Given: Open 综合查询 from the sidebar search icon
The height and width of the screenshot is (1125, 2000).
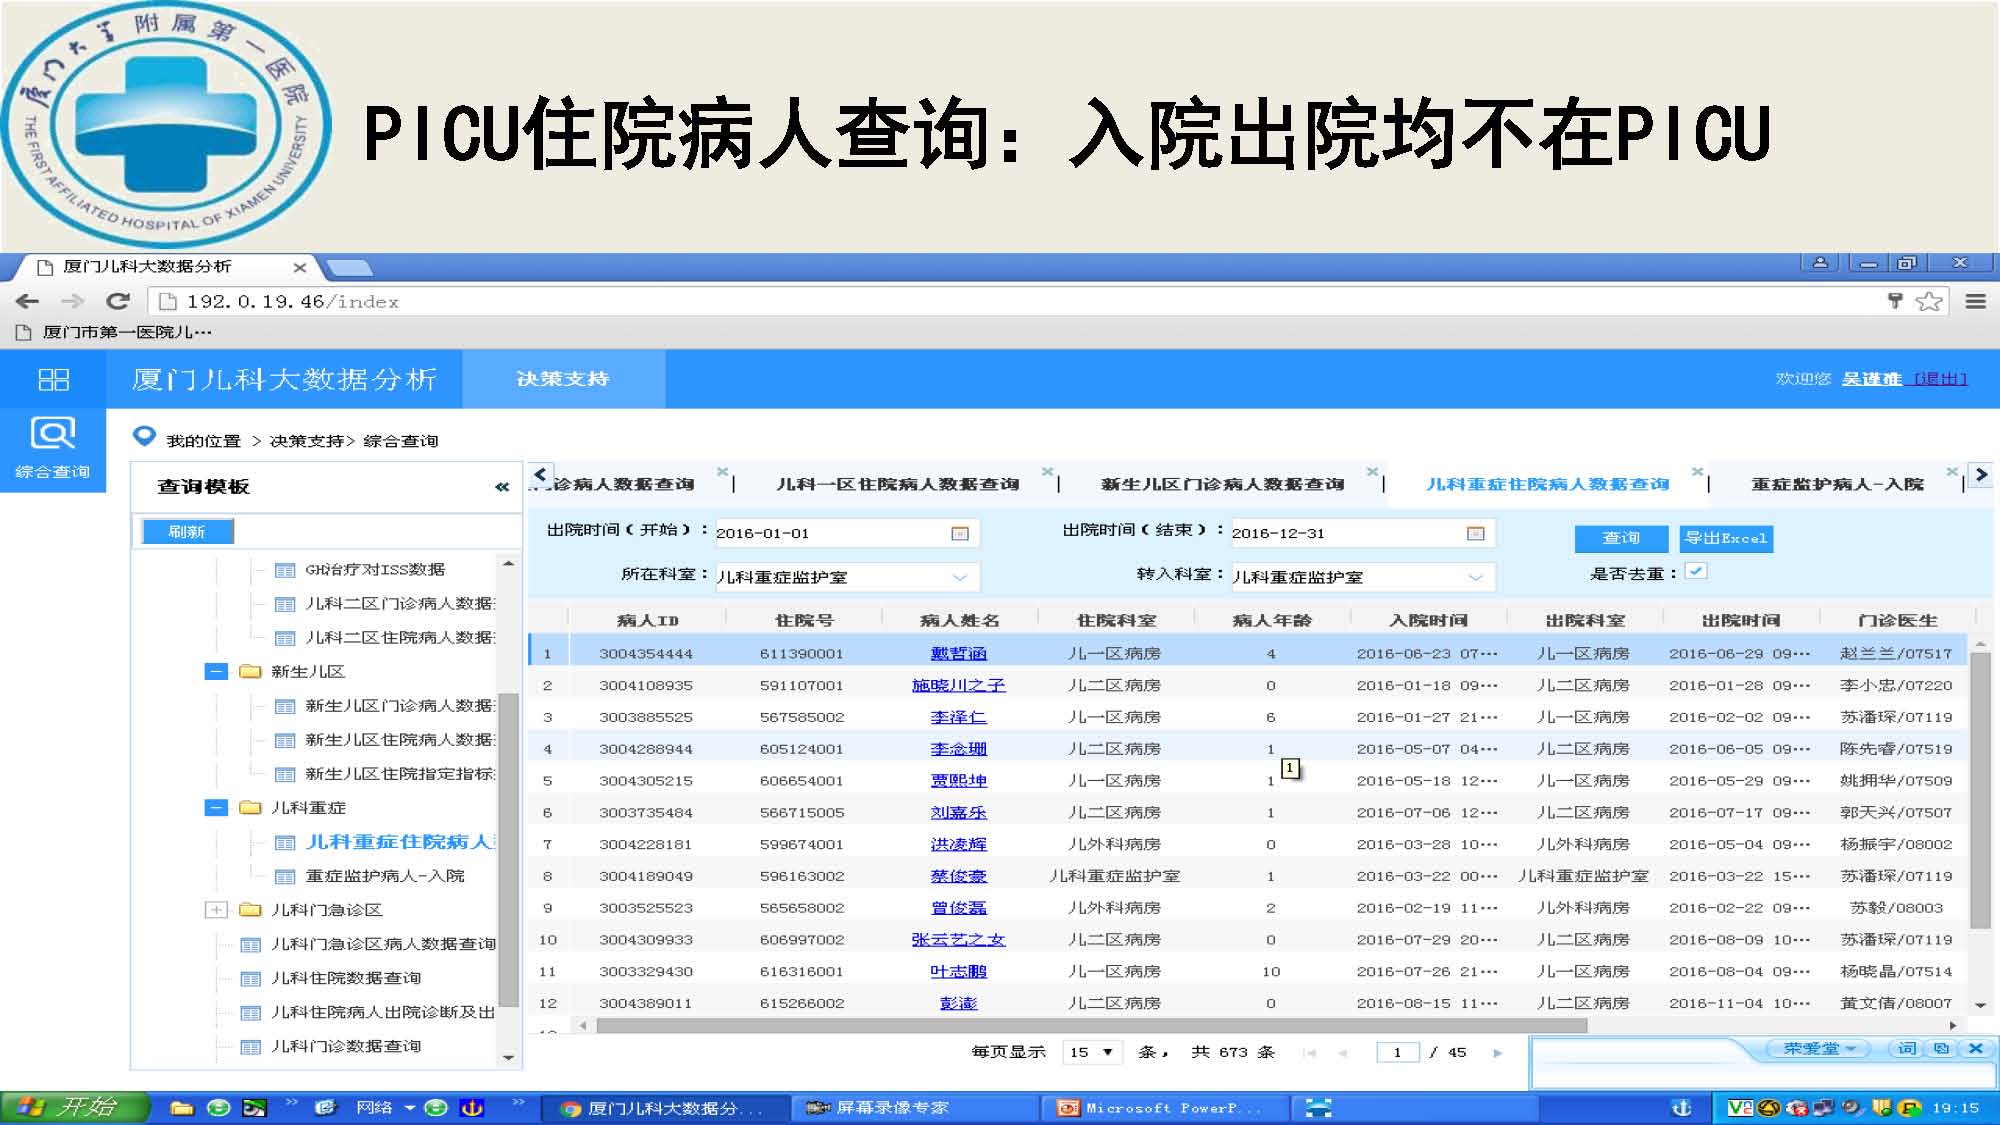Looking at the screenshot, I should click(x=53, y=448).
